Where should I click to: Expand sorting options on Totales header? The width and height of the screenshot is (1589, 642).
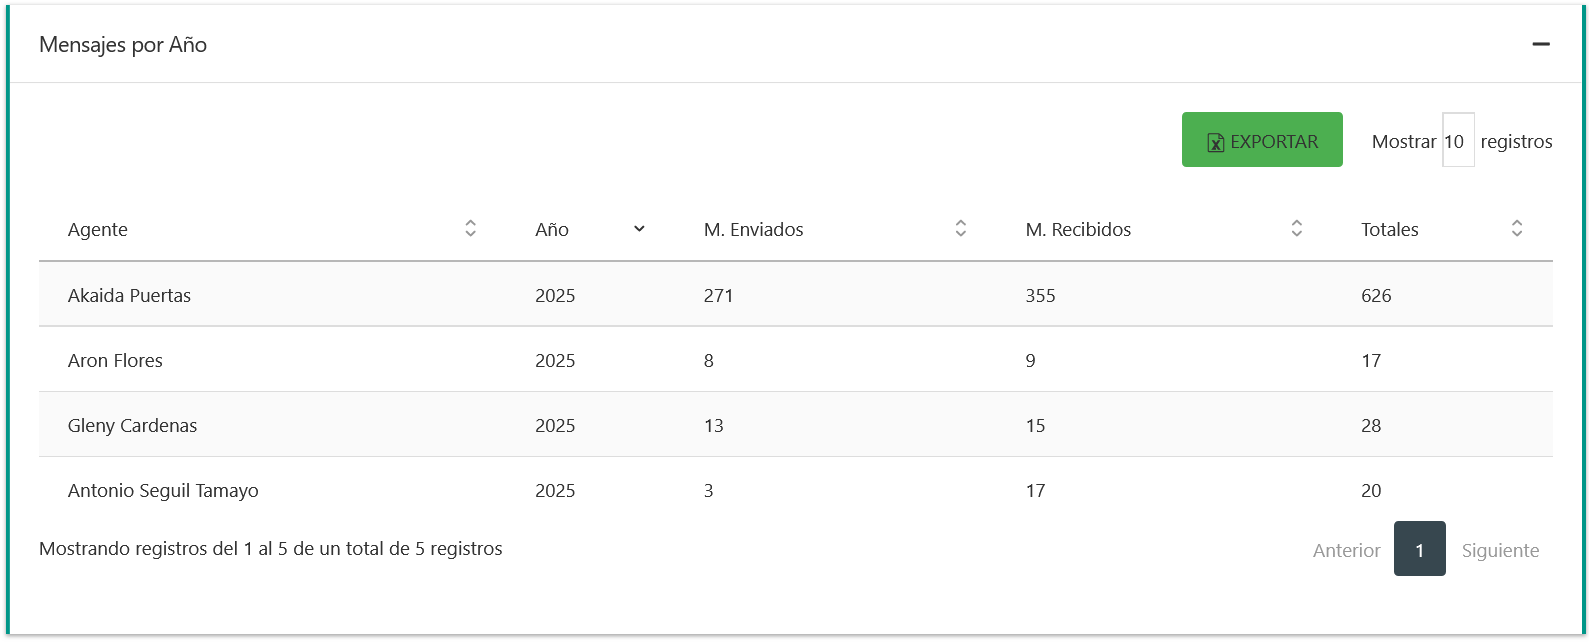[x=1517, y=228]
